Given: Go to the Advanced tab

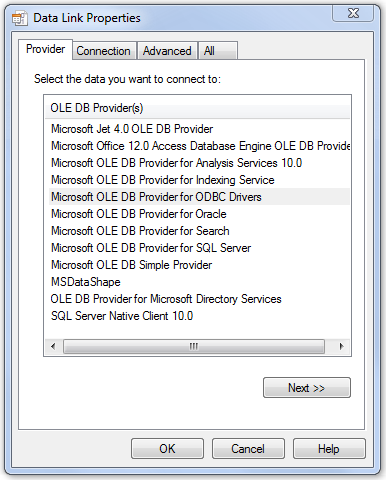Looking at the screenshot, I should coord(167,51).
